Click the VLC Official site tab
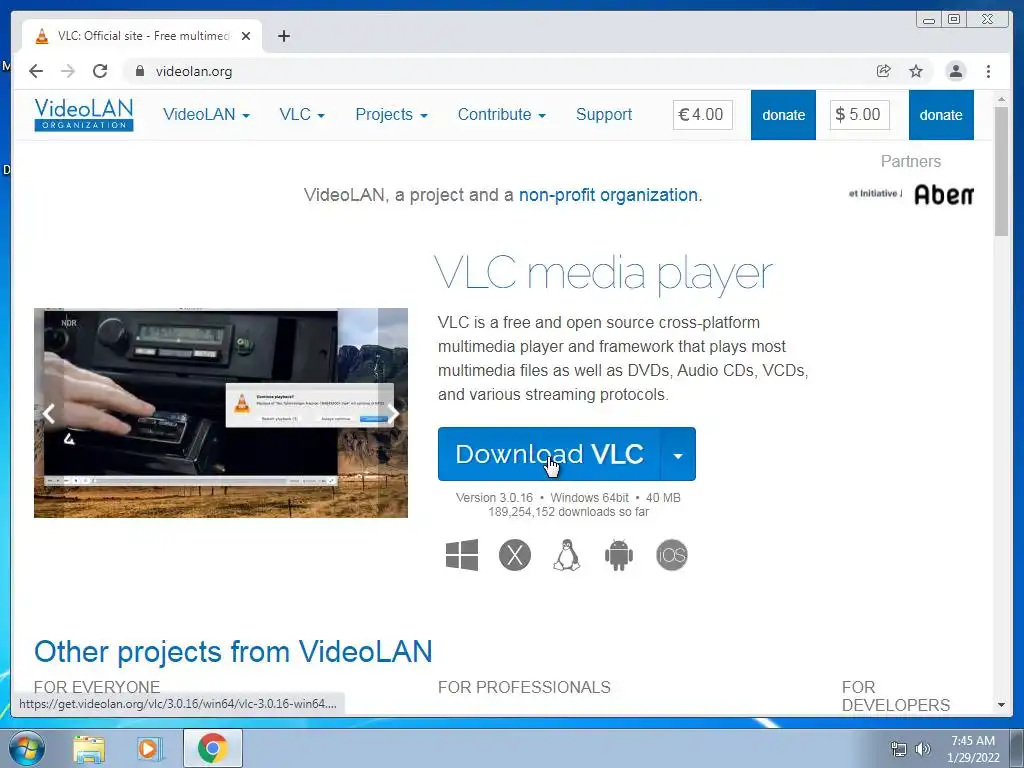The height and width of the screenshot is (768, 1024). coord(142,36)
